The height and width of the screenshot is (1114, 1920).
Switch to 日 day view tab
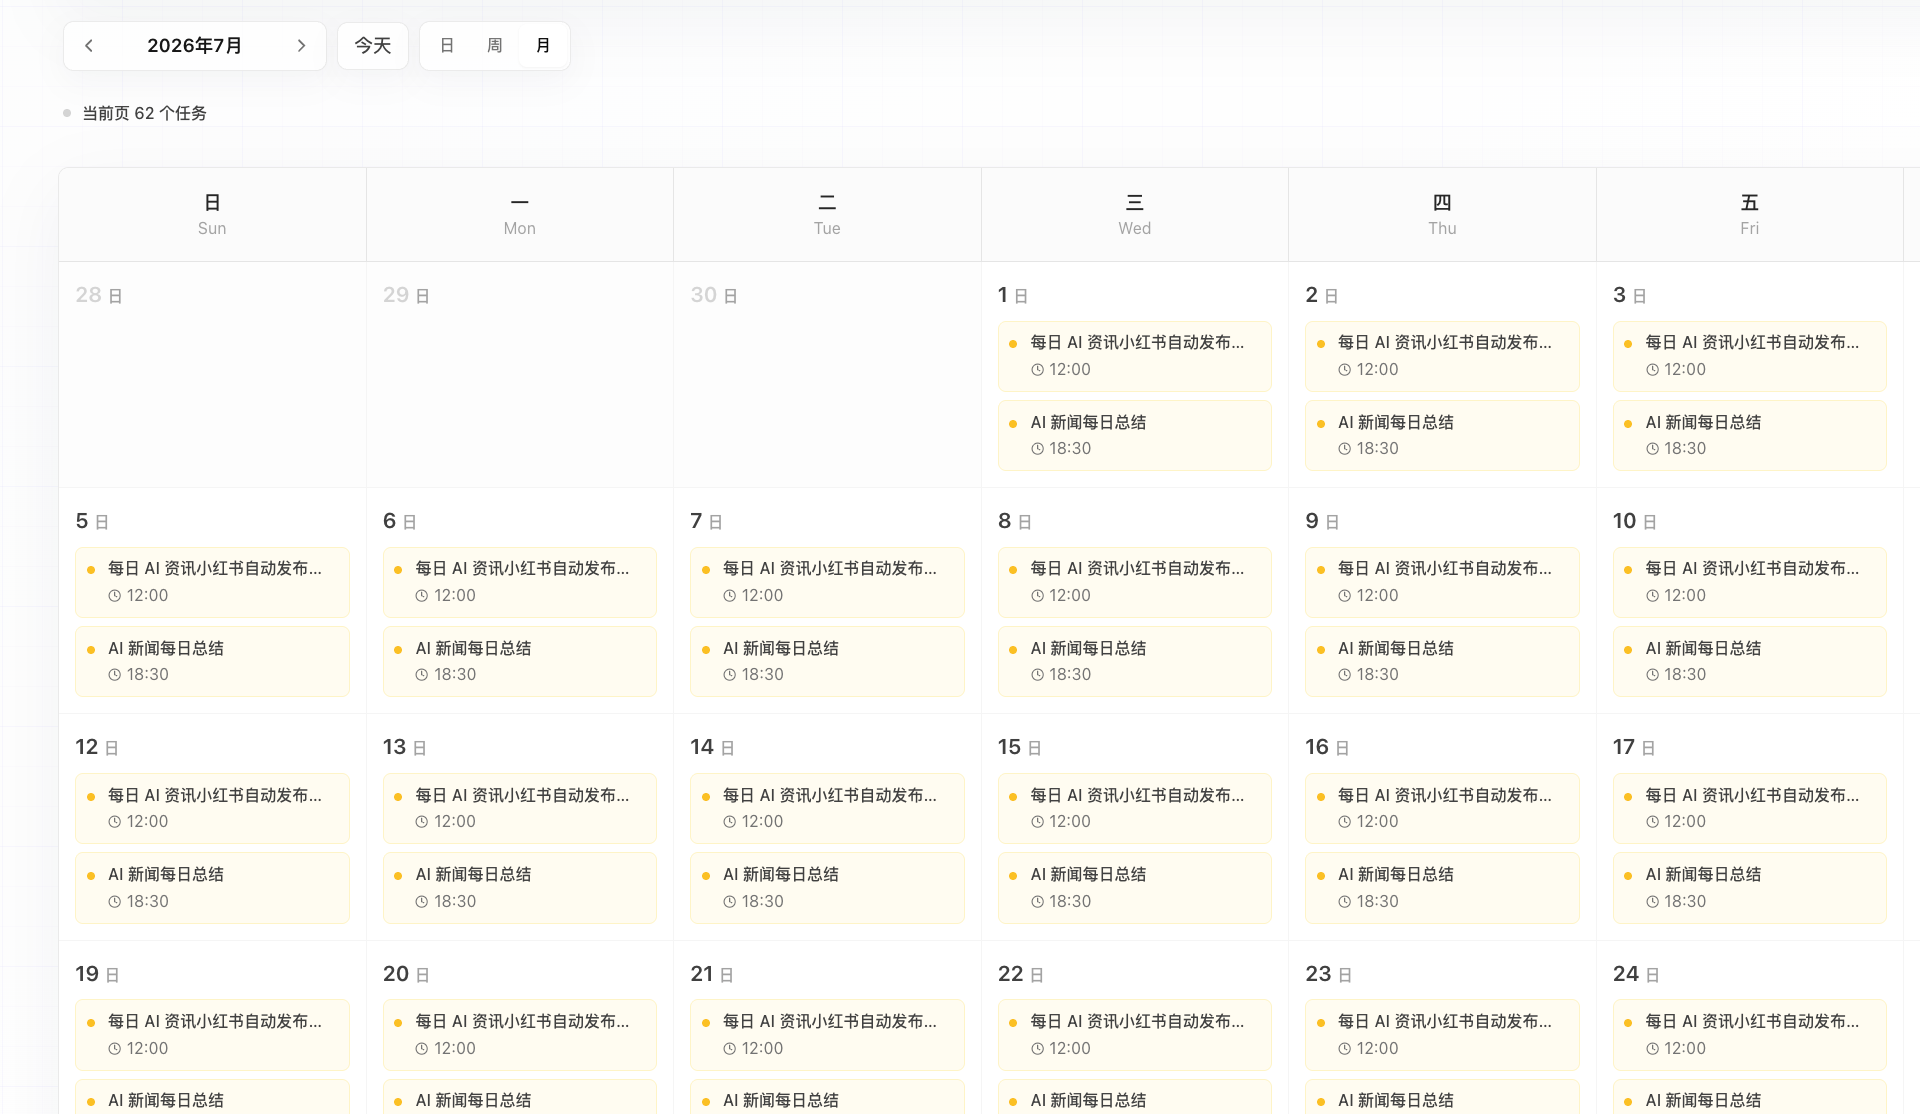(447, 46)
